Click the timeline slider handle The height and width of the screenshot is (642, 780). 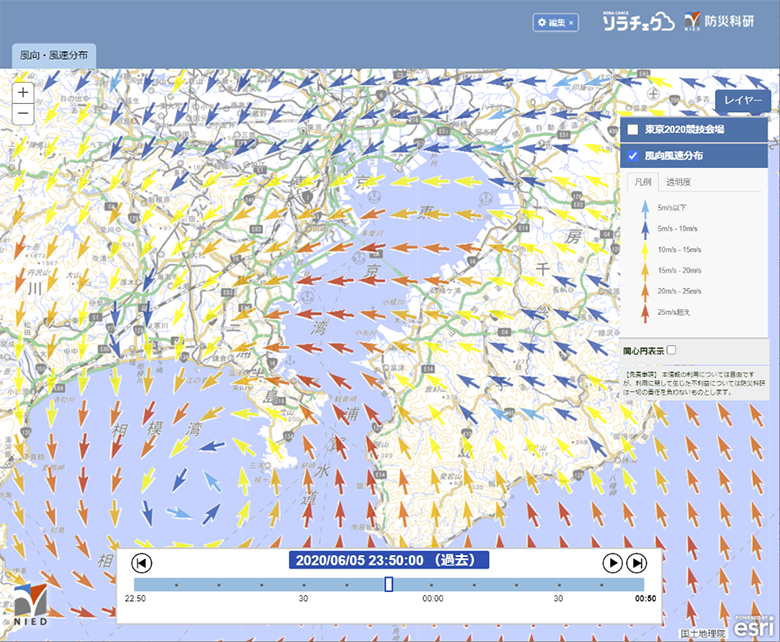(x=389, y=584)
